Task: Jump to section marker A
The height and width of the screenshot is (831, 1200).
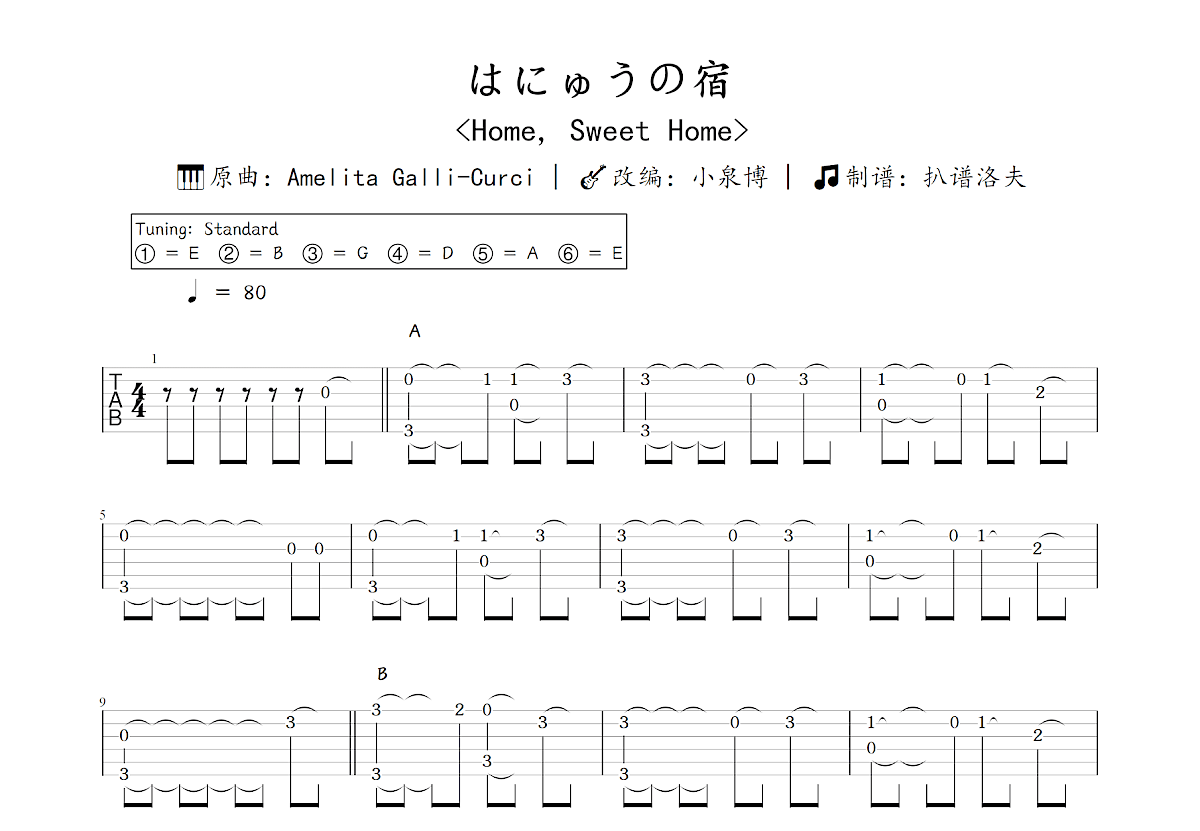Action: (x=415, y=331)
